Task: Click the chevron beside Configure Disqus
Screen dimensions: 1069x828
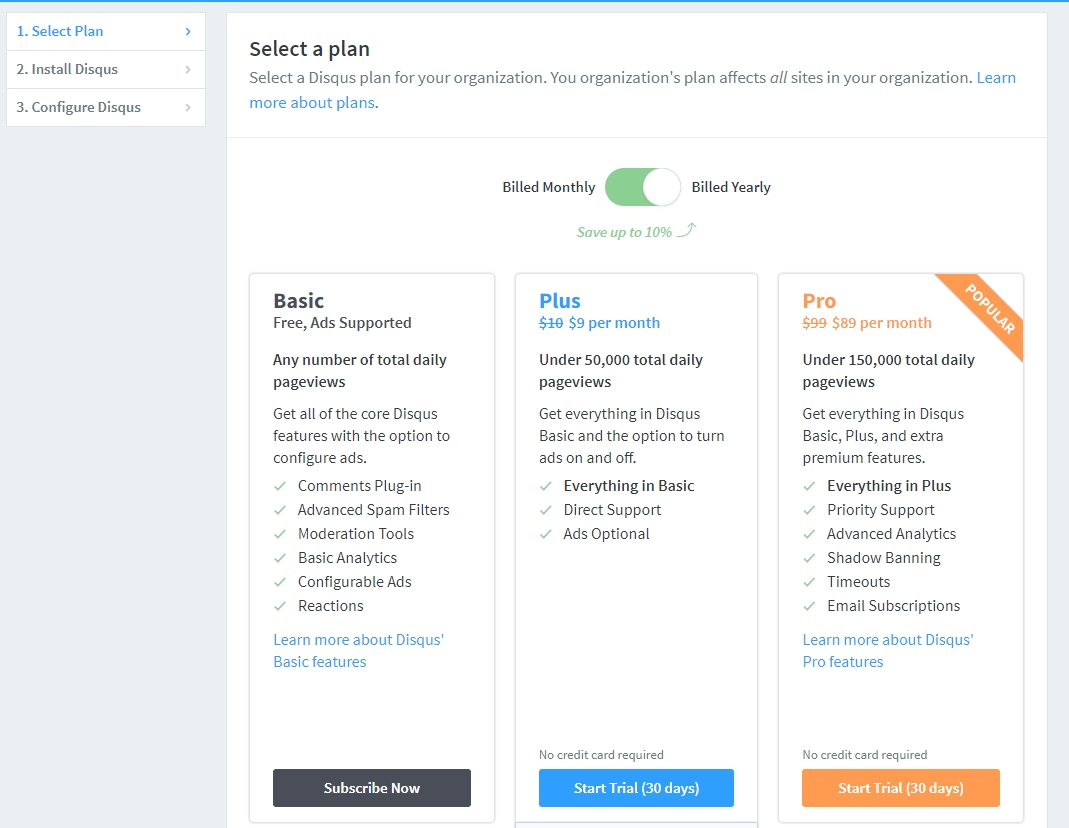Action: pos(188,108)
